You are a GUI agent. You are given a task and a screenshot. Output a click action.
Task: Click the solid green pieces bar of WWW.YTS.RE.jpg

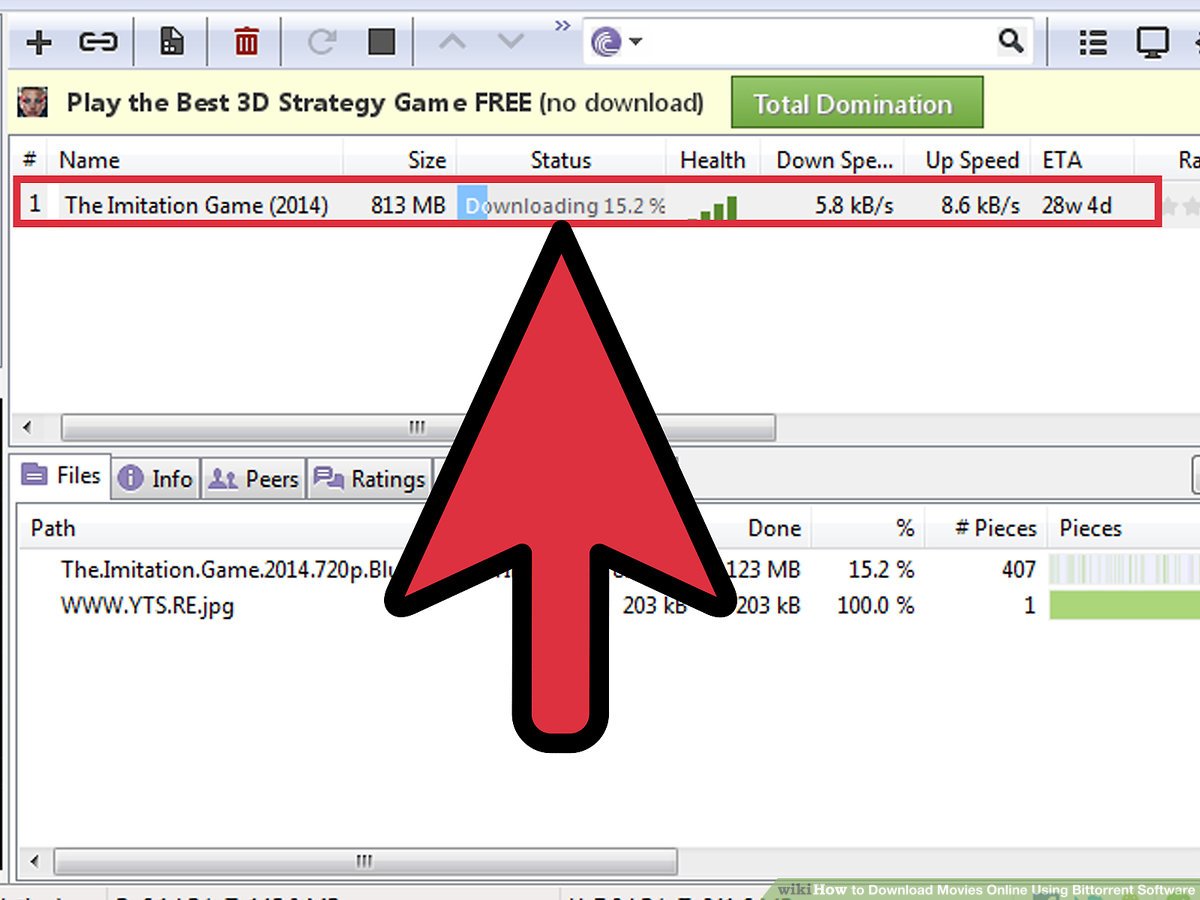[x=1124, y=605]
